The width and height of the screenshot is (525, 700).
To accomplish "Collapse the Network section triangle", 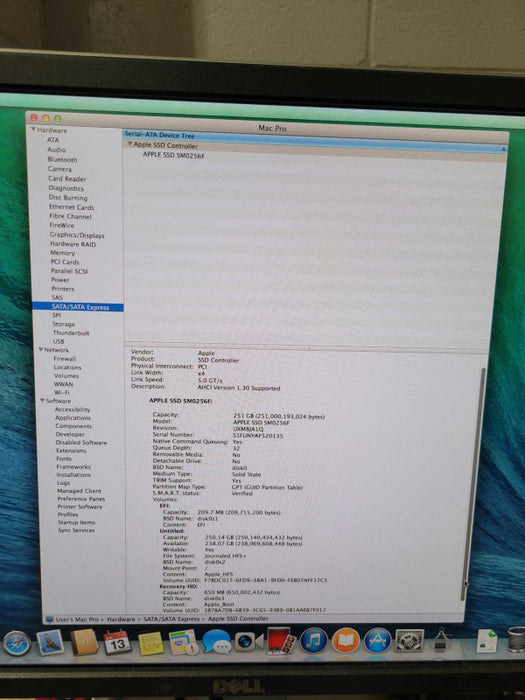I will click(41, 350).
